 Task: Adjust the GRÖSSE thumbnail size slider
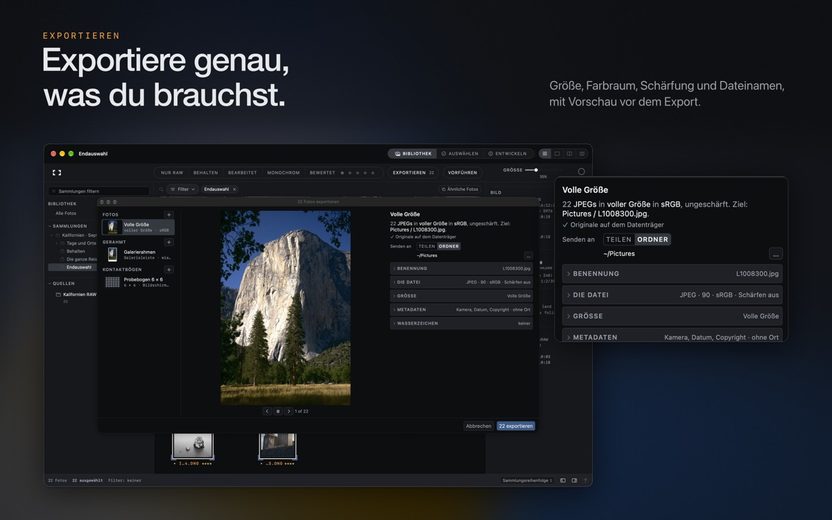click(531, 170)
